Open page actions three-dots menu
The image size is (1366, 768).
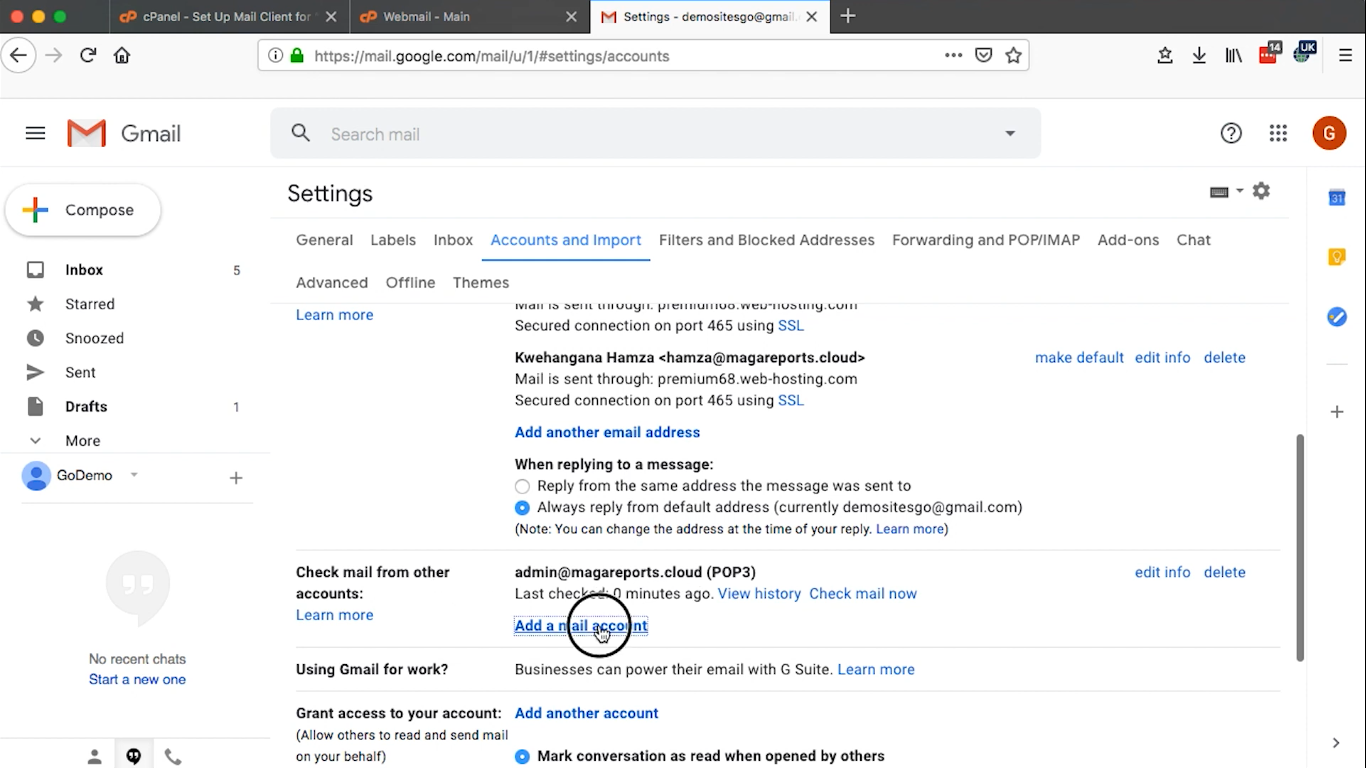point(953,56)
